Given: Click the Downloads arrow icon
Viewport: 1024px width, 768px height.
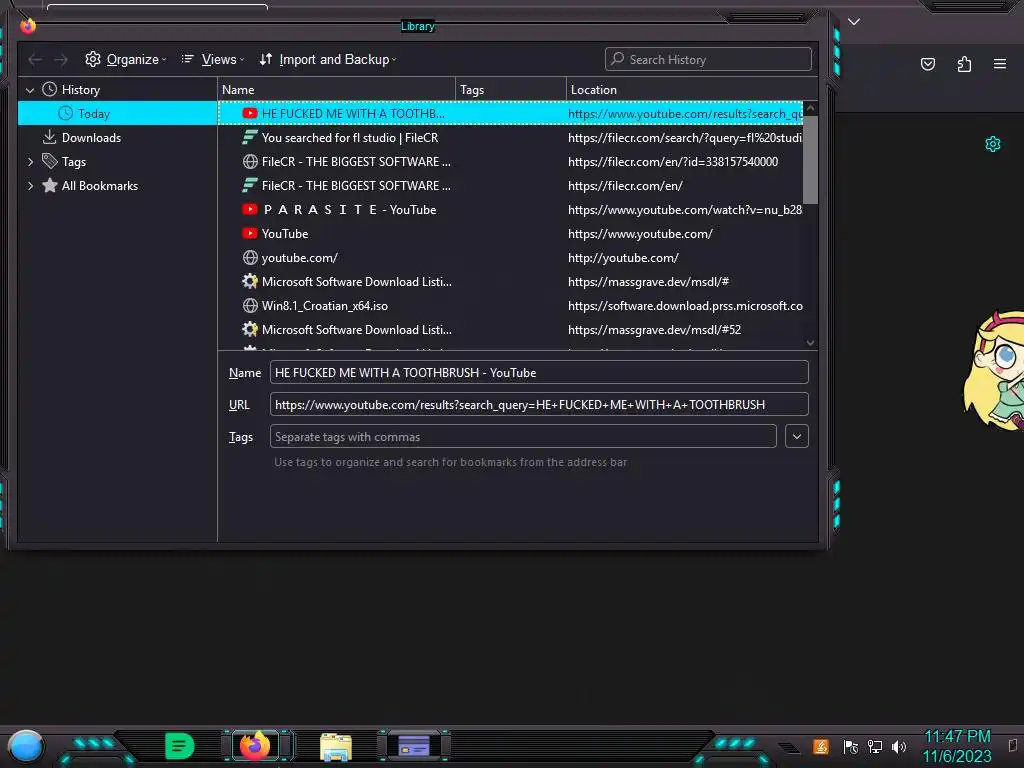Looking at the screenshot, I should click(50, 137).
